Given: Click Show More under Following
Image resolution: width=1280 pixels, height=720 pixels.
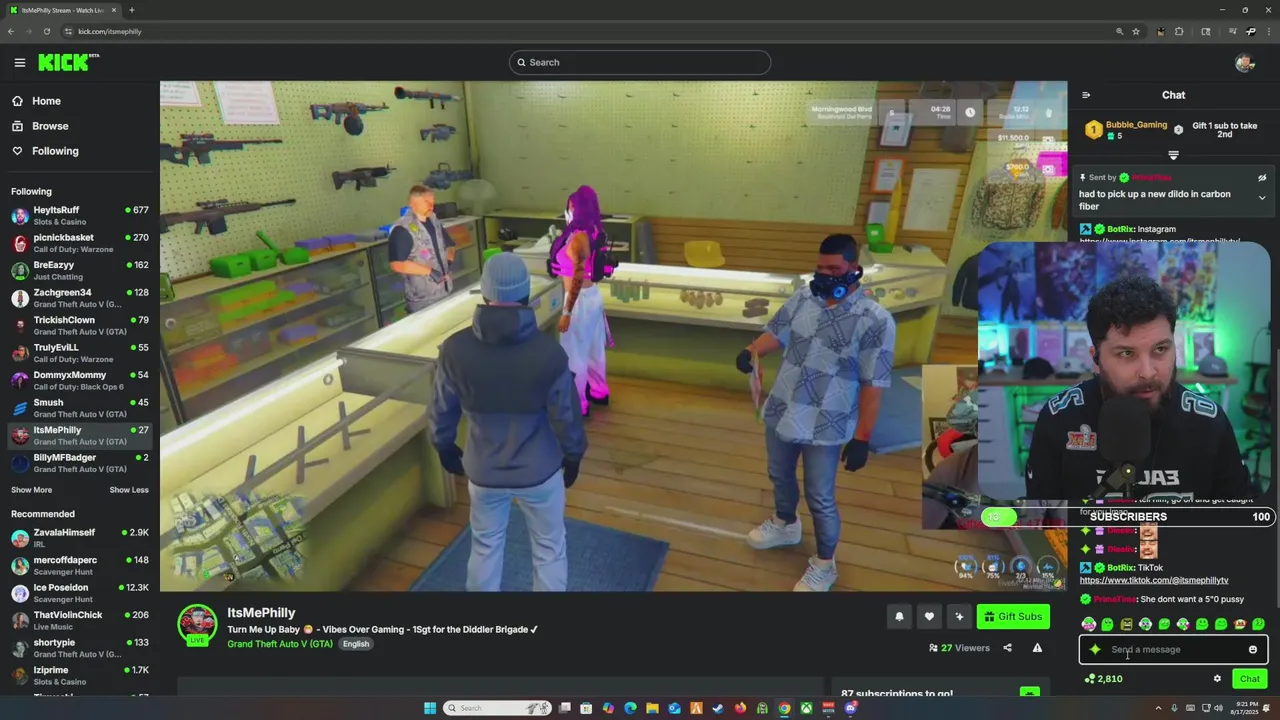Looking at the screenshot, I should coord(31,490).
